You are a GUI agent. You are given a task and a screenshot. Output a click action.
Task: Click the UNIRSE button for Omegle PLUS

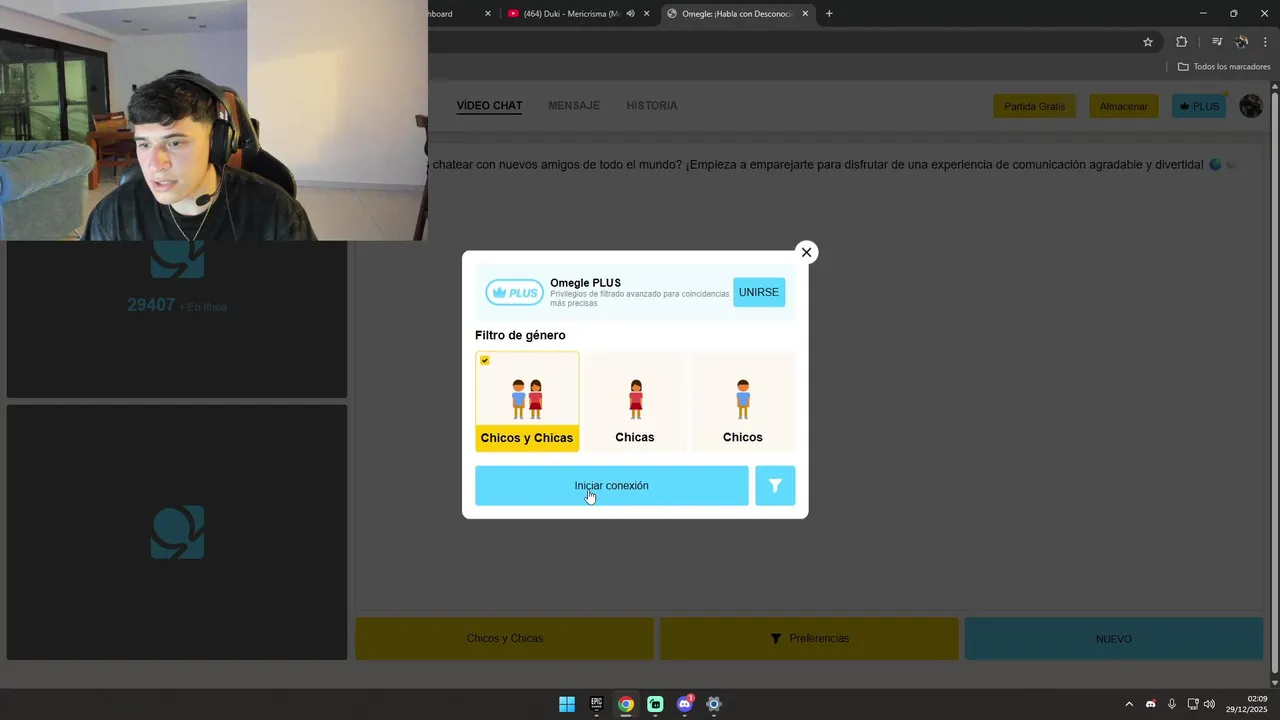tap(759, 292)
